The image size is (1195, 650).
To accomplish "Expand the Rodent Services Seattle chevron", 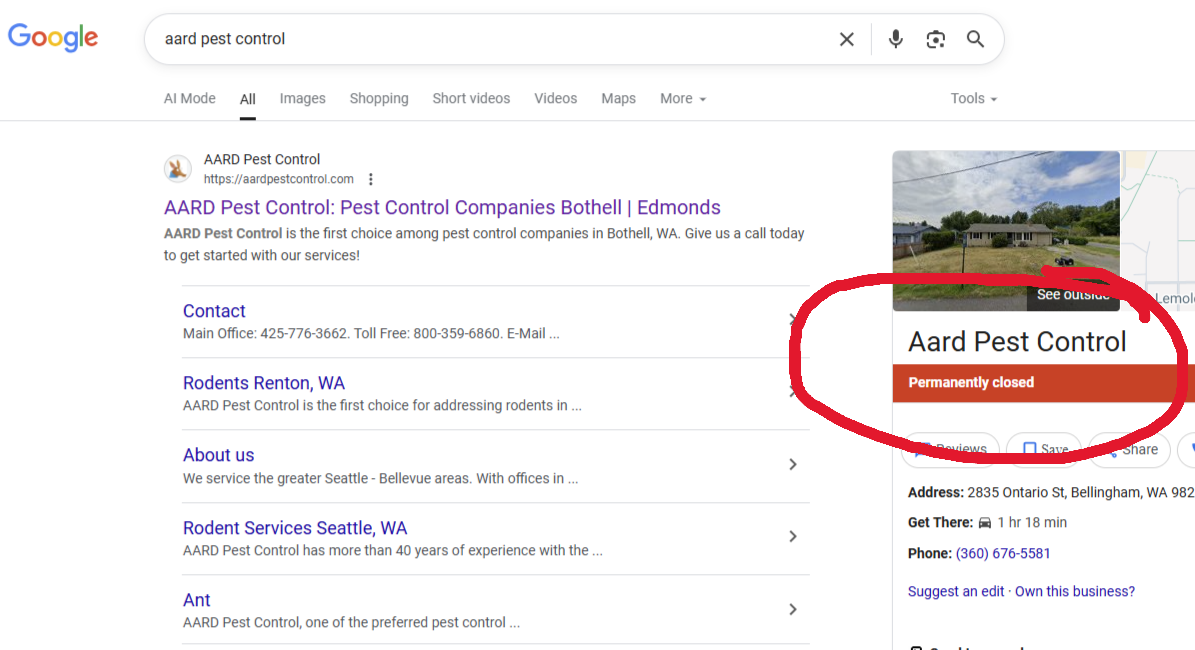I will (x=792, y=537).
